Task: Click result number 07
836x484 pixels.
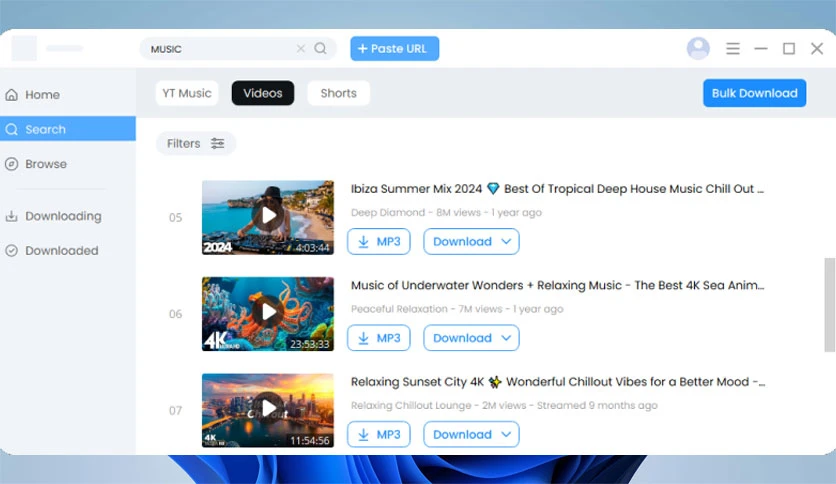Action: pos(175,410)
